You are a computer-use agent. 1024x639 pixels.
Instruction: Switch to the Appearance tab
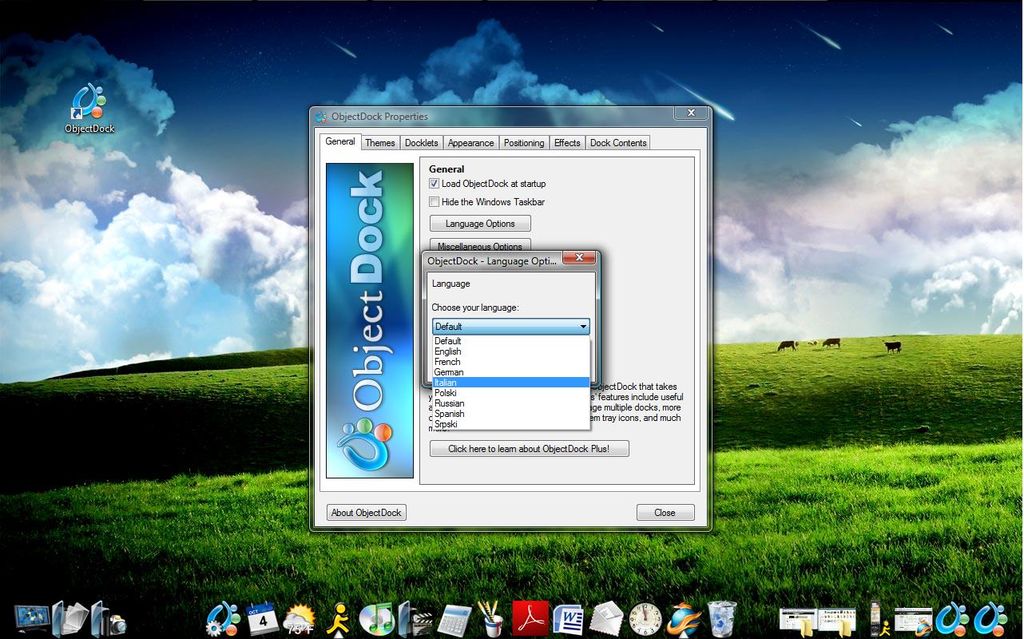(x=470, y=143)
